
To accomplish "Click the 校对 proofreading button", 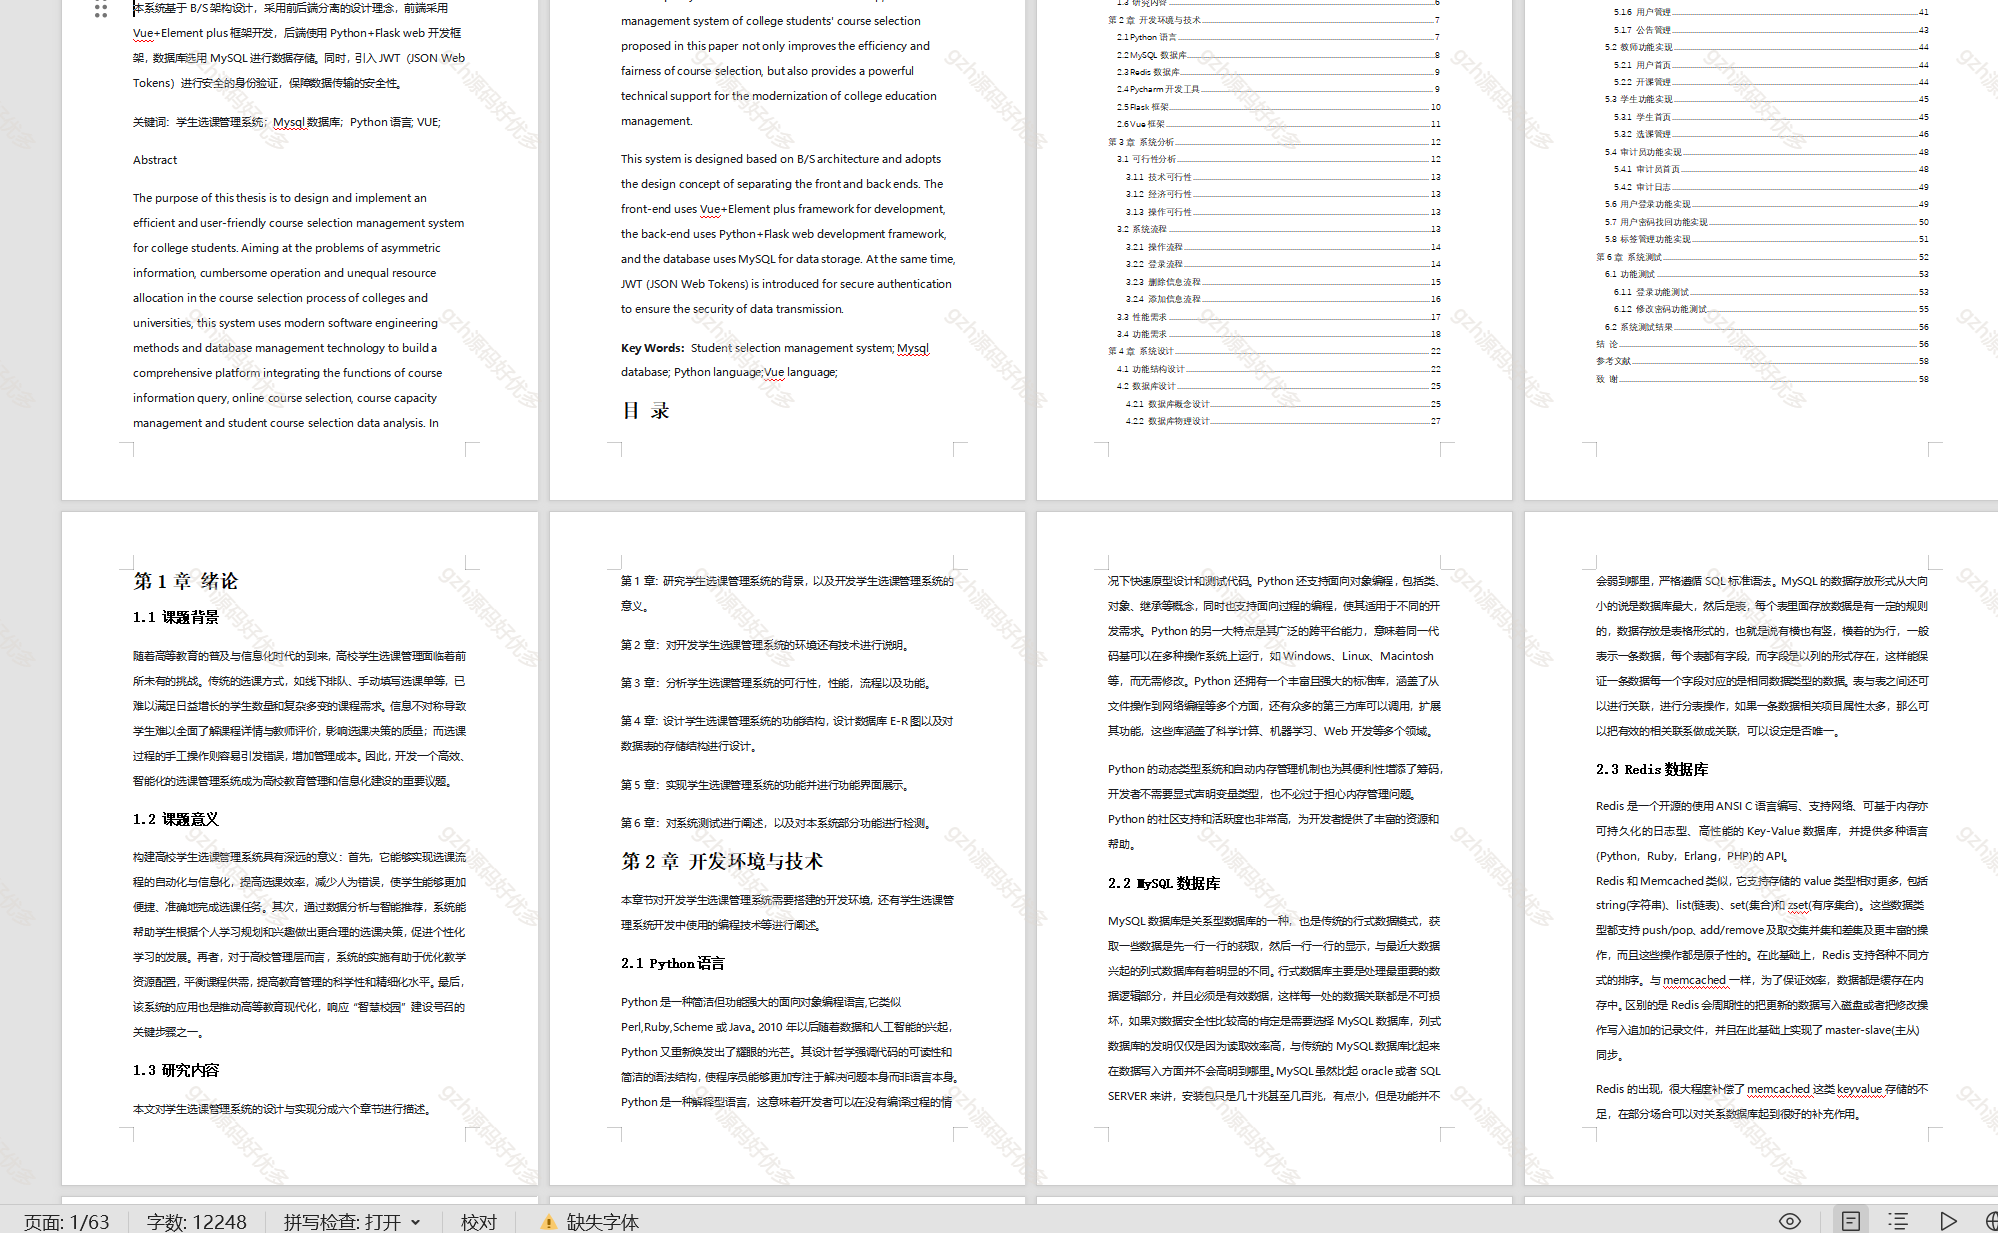I will coord(478,1222).
